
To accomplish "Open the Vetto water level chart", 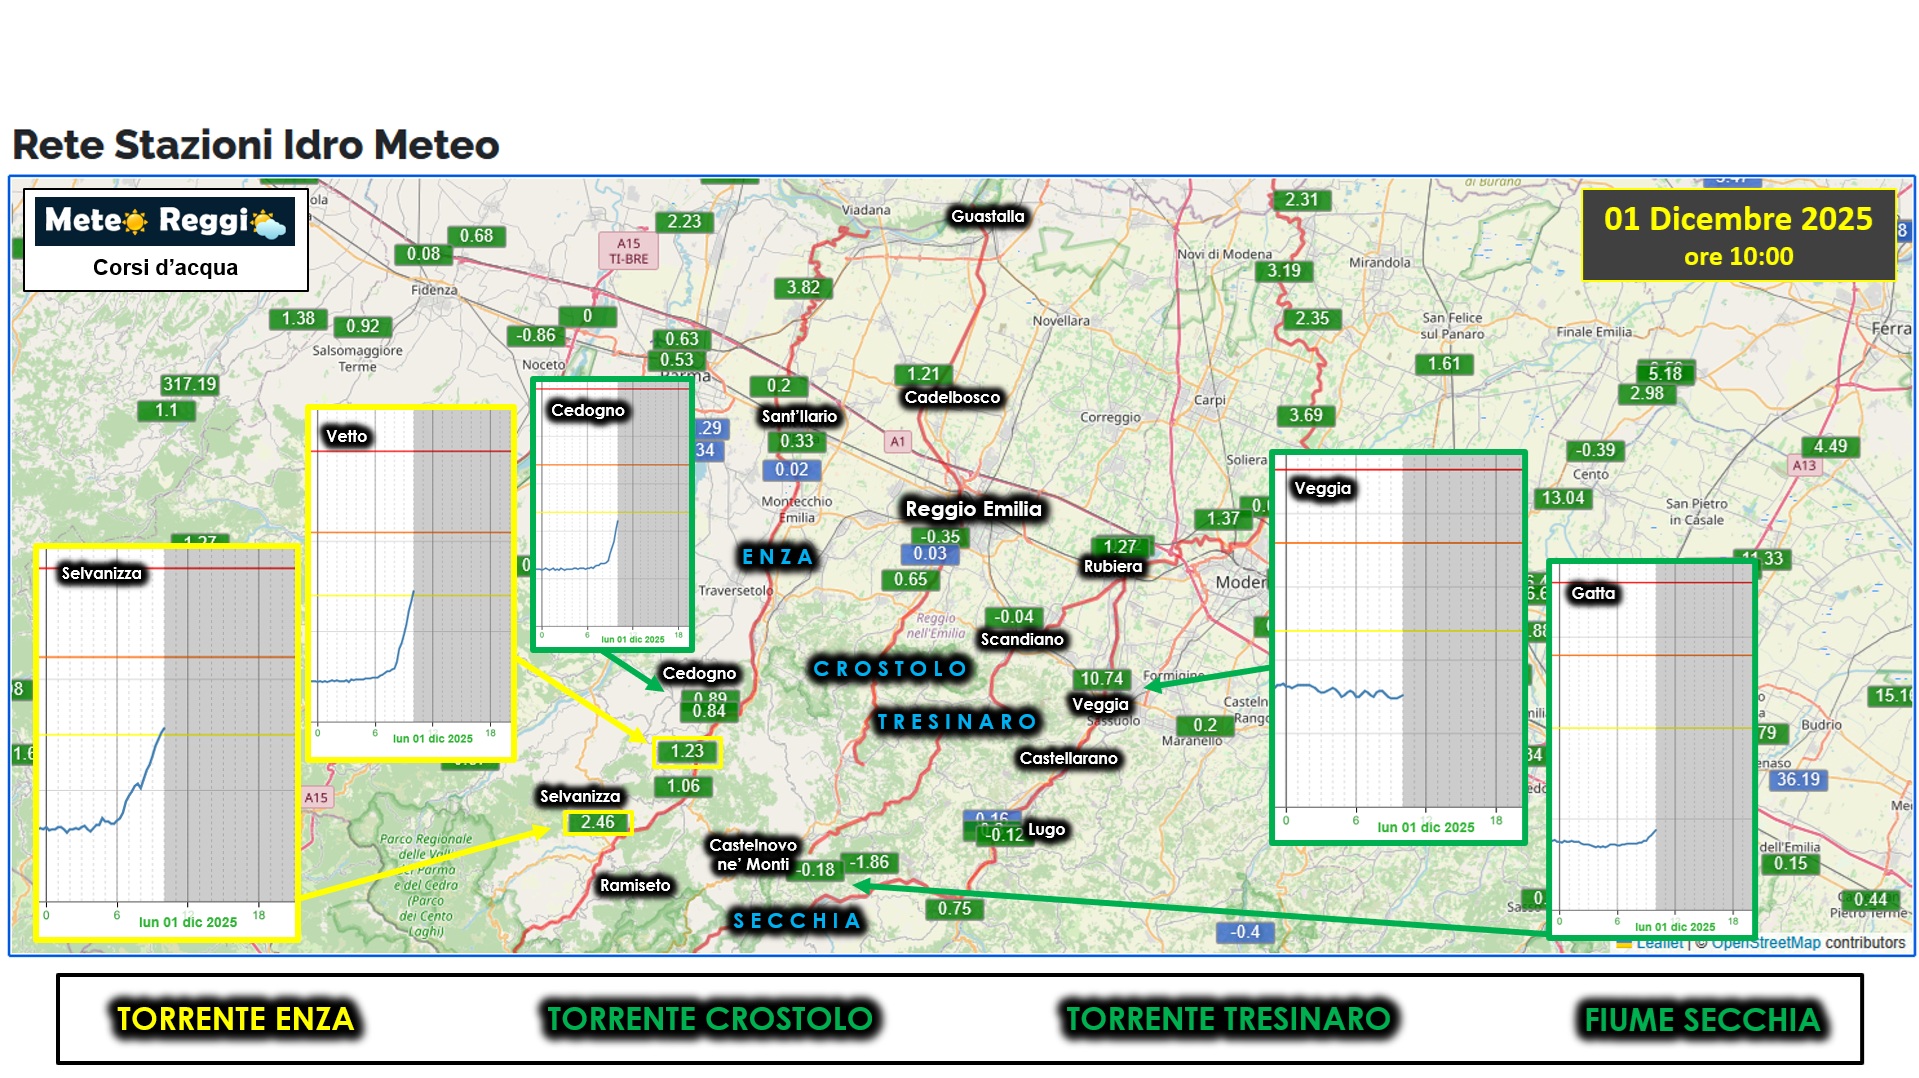I will coord(411,583).
